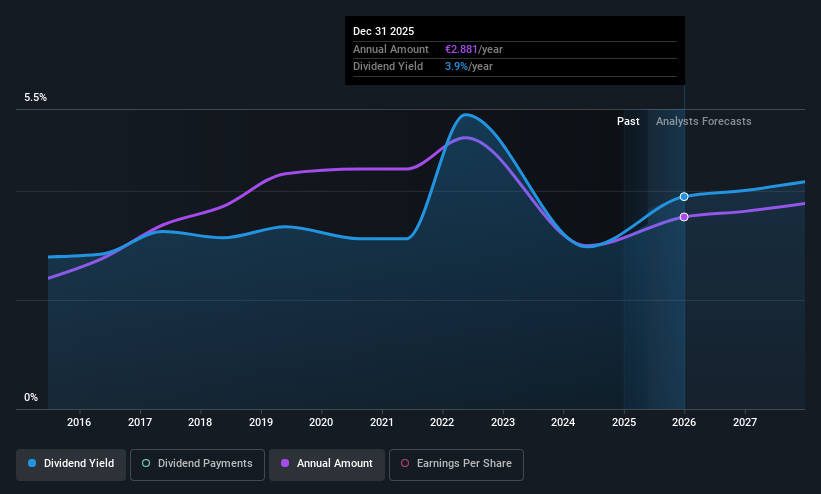This screenshot has height=494, width=821.
Task: Click the 2016 x-axis label
Action: [x=79, y=422]
